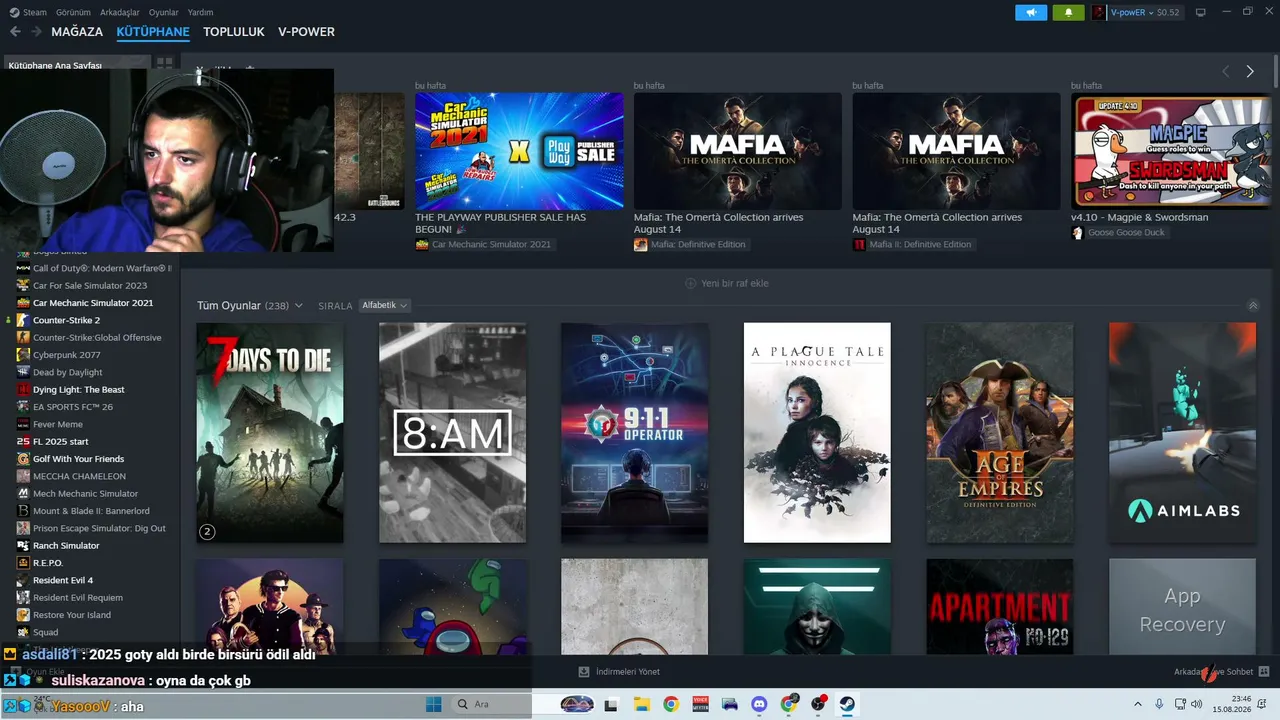Select Dead by Daylight in game list
Image resolution: width=1280 pixels, height=720 pixels.
(68, 372)
